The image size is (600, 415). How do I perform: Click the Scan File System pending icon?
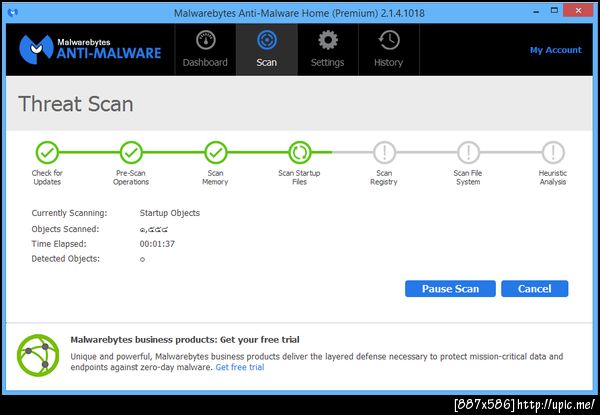pos(468,153)
